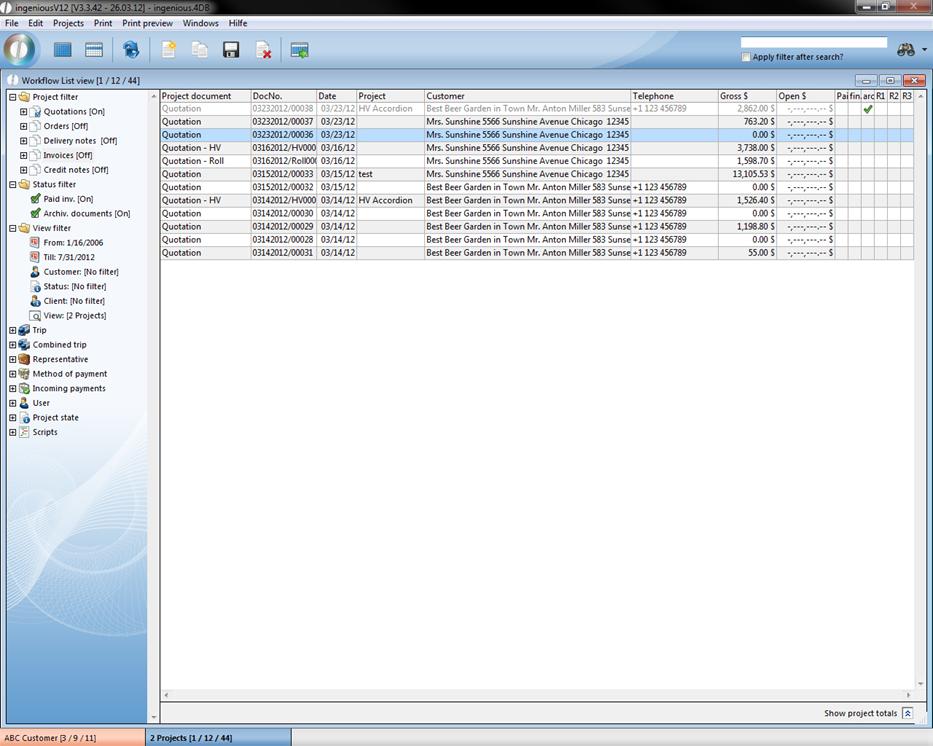The width and height of the screenshot is (933, 746).
Task: Collapse the Project filter folder
Action: tap(13, 97)
